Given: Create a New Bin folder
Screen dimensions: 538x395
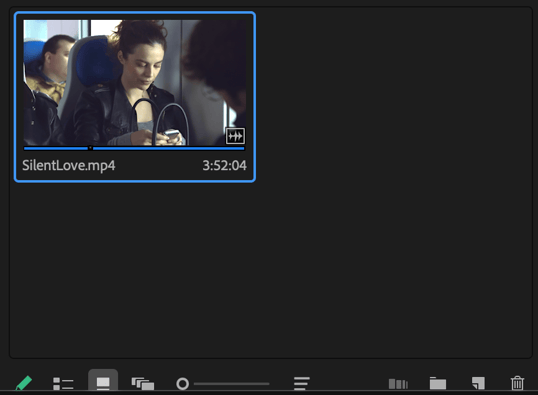Looking at the screenshot, I should tap(438, 383).
